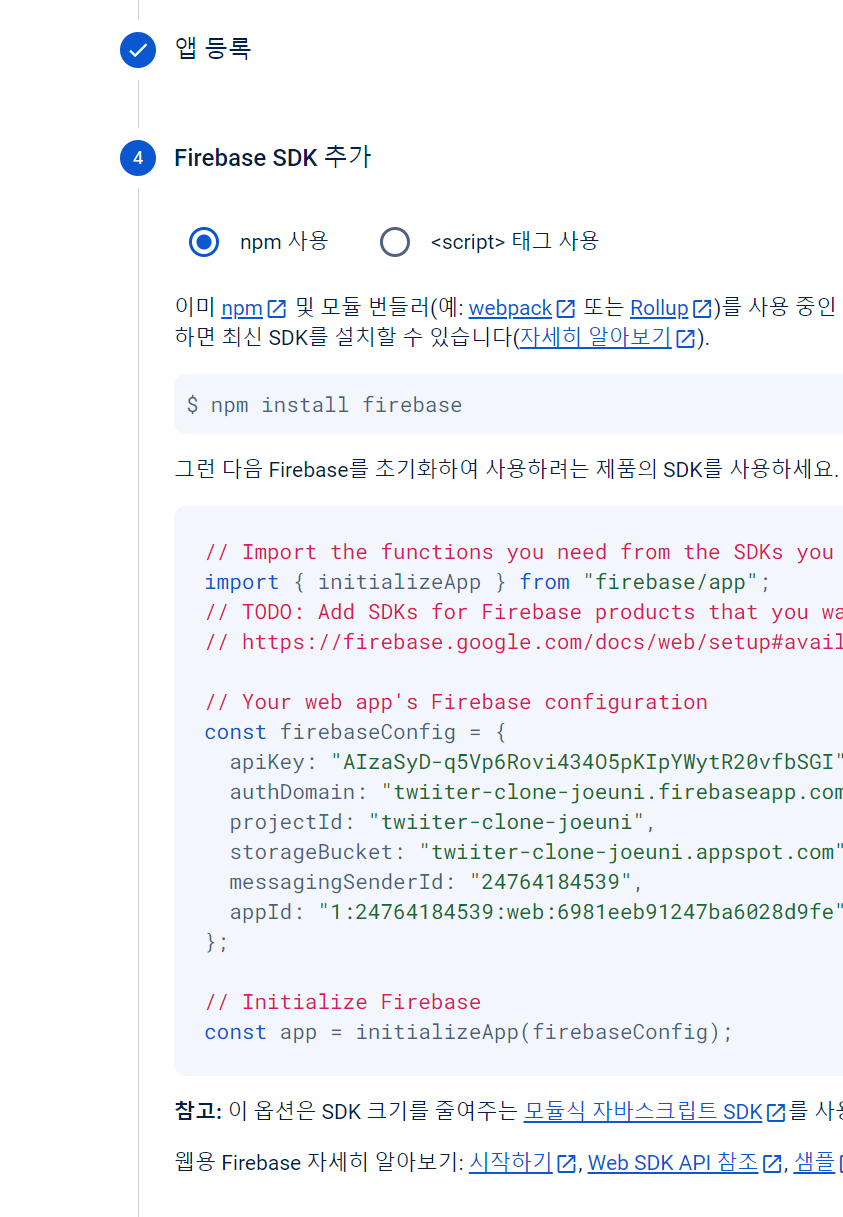The height and width of the screenshot is (1217, 843).
Task: Click the messagingSenderId 24764184539 line
Action: click(x=436, y=882)
